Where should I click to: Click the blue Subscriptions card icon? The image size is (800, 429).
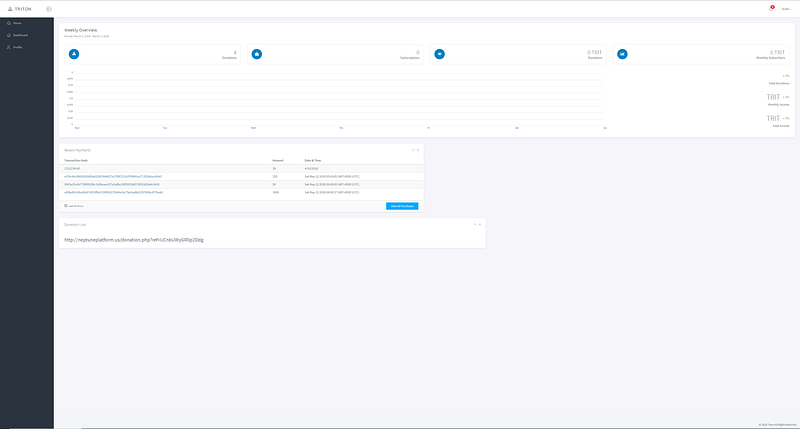tap(257, 54)
